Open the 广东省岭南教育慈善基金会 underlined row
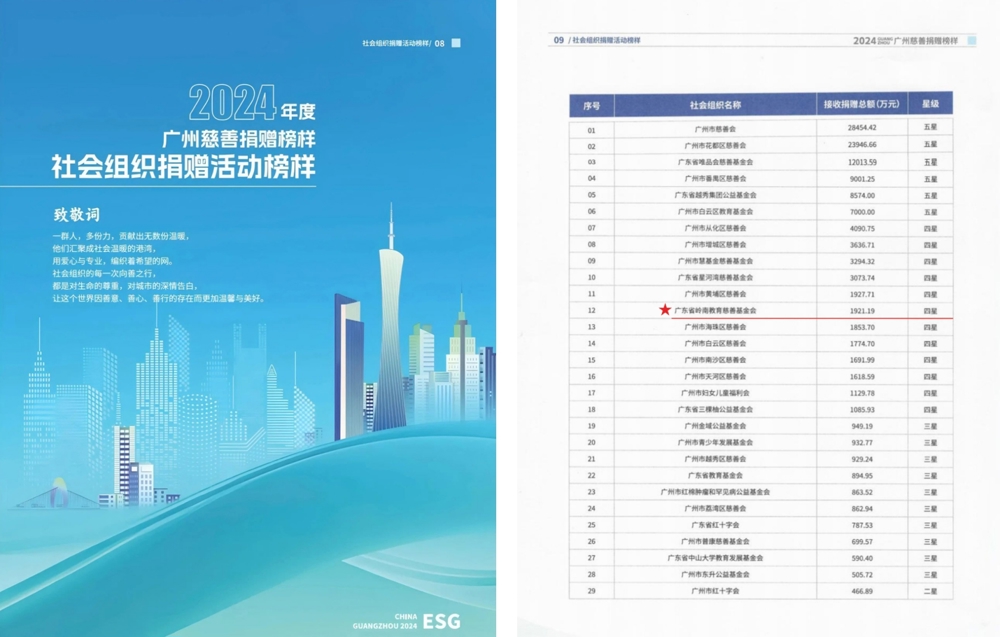Screen dimensions: 1000x637 (715, 311)
